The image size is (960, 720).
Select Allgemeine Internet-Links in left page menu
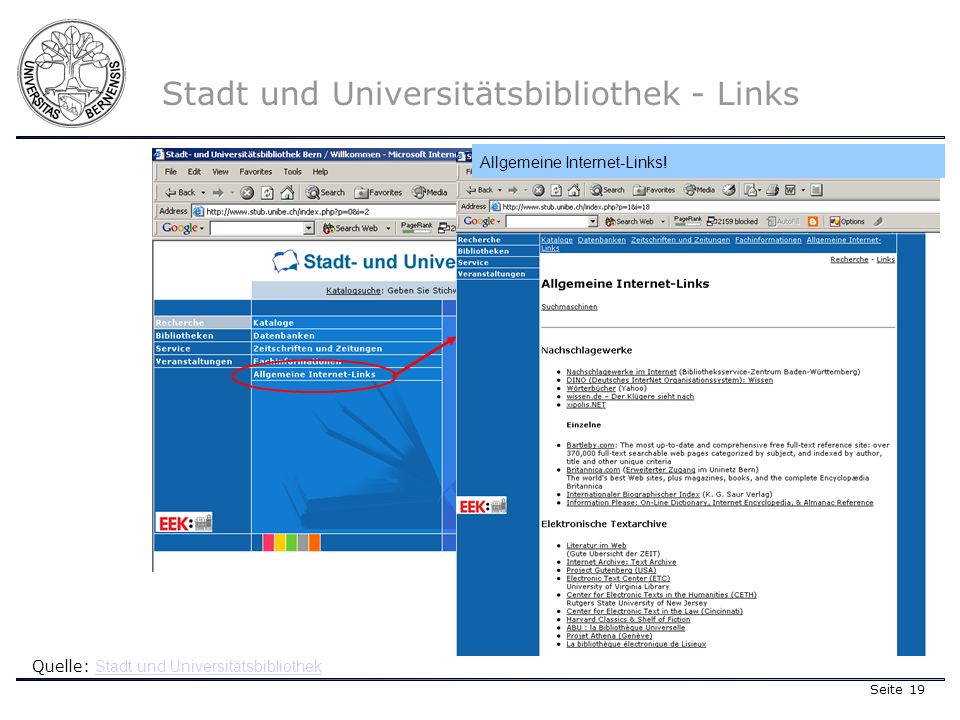coord(314,374)
